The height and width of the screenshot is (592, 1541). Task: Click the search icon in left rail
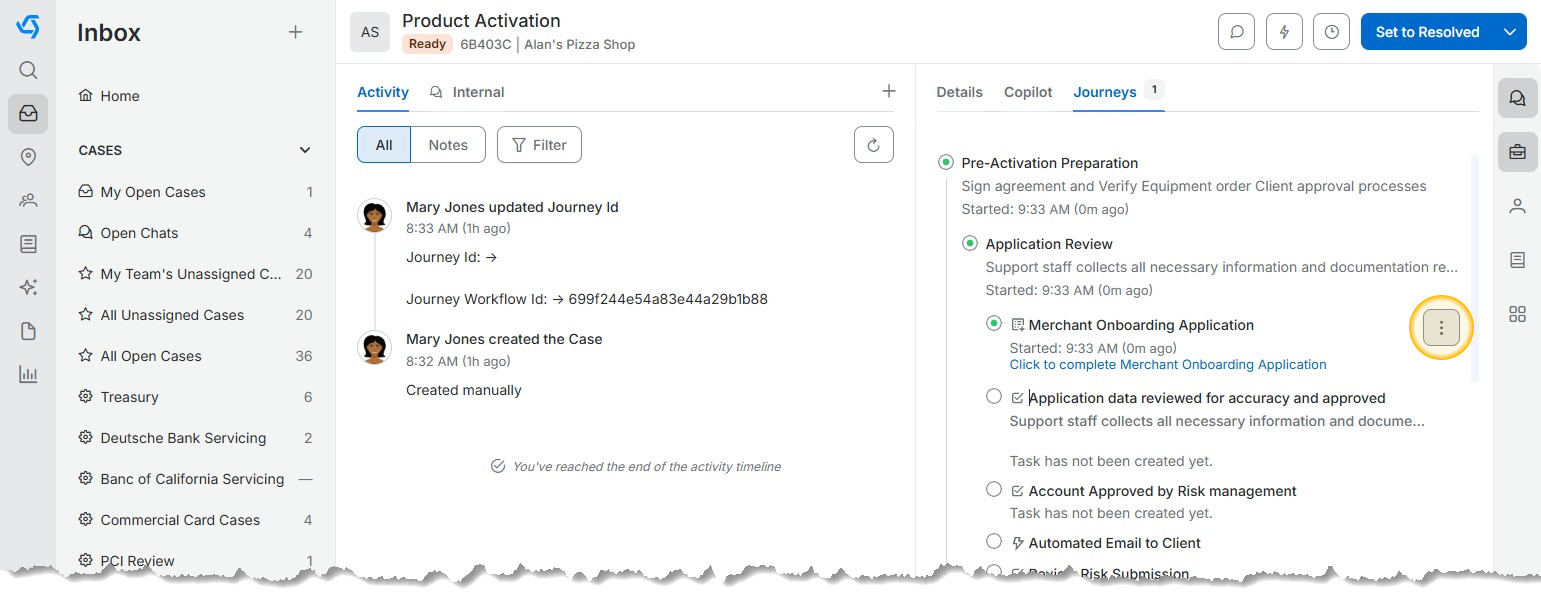click(28, 70)
